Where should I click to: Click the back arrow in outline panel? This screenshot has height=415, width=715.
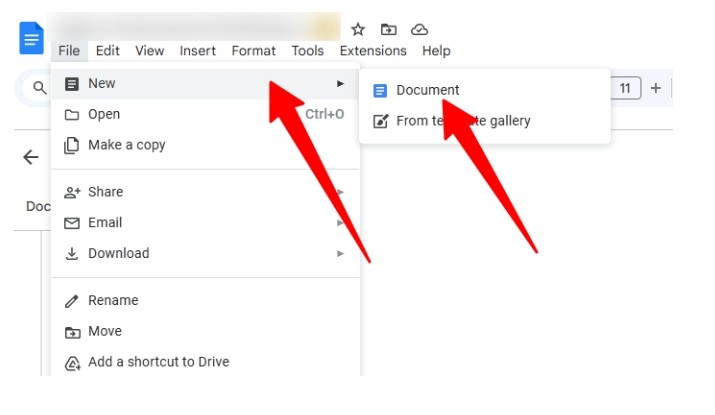(x=31, y=157)
